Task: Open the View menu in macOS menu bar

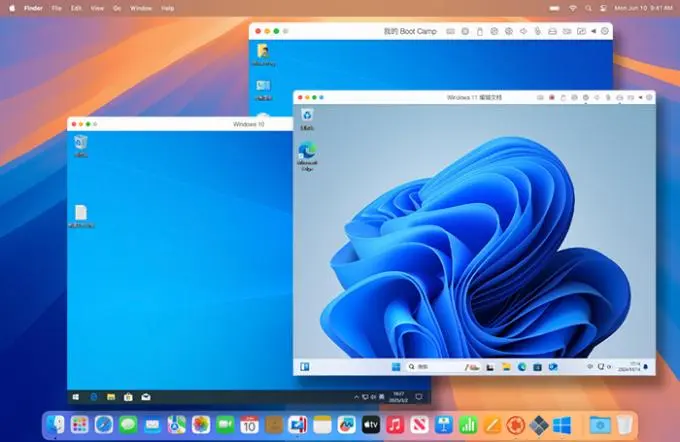Action: 97,8
